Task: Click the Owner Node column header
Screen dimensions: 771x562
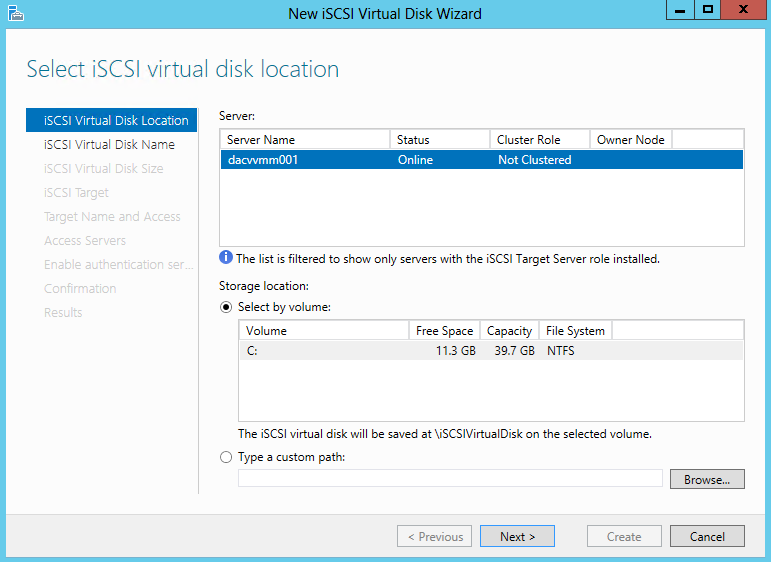Action: pos(631,140)
